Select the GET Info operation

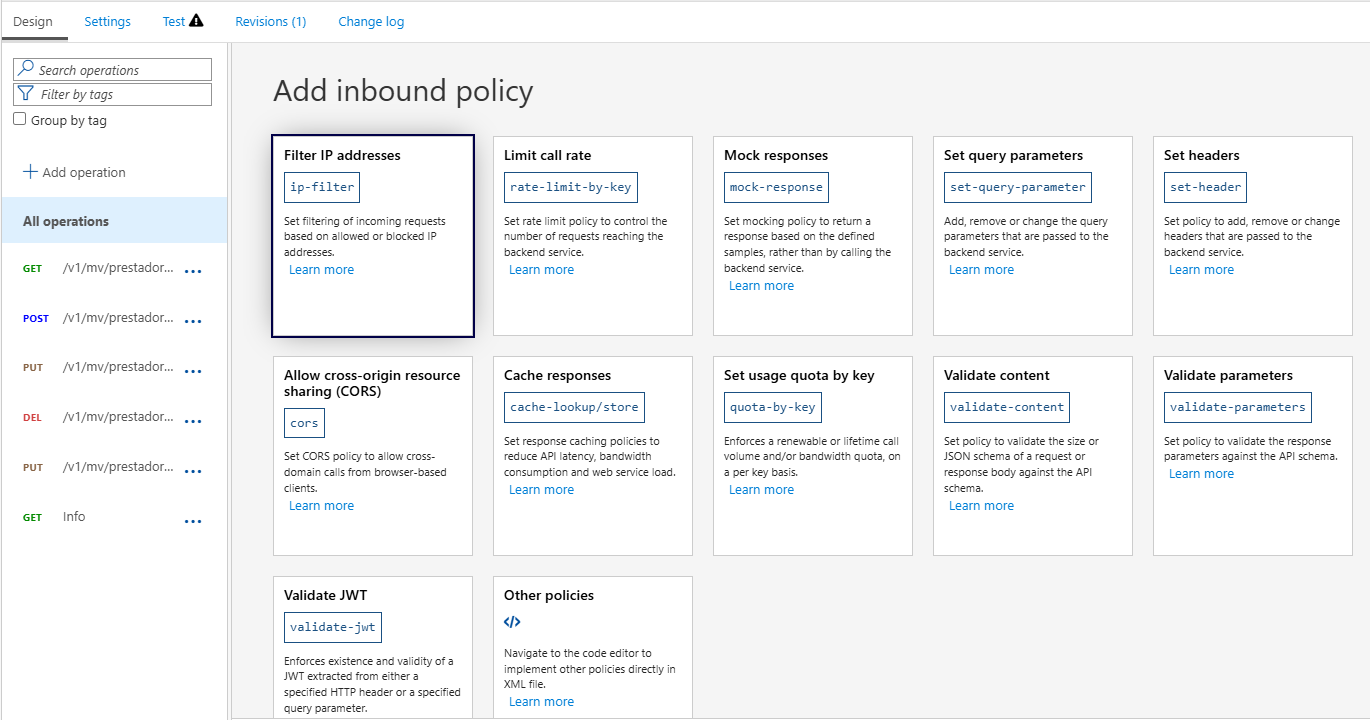114,517
